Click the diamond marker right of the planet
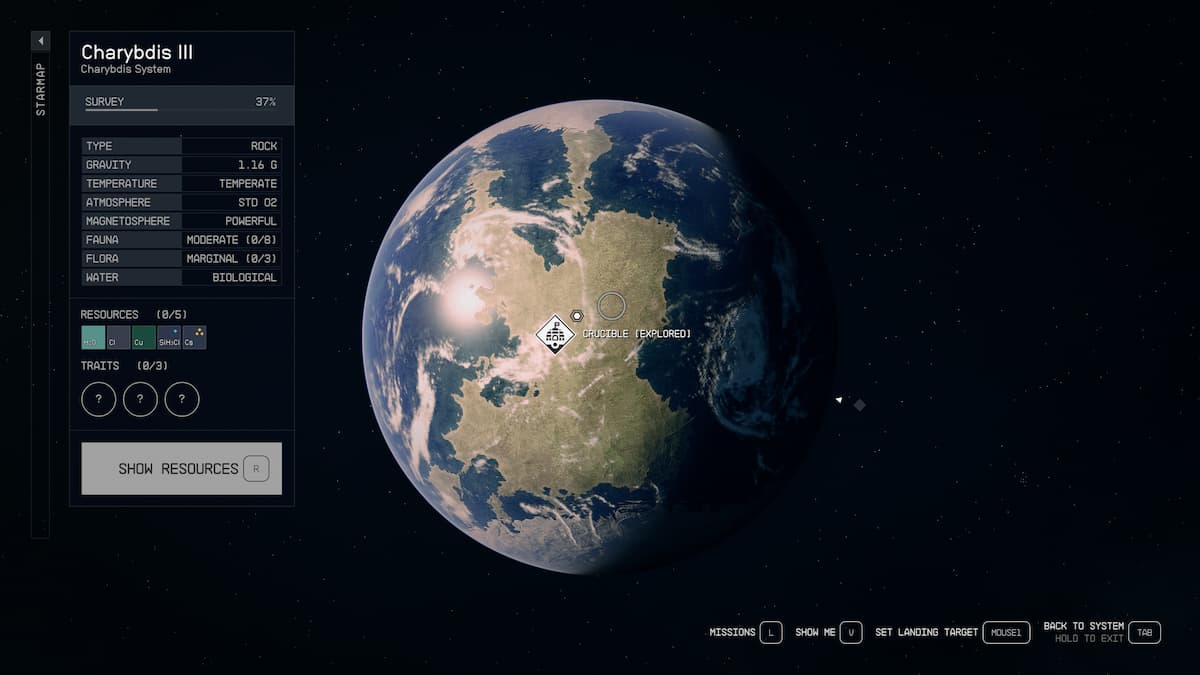Screen dimensions: 1200x675 (x=859, y=405)
